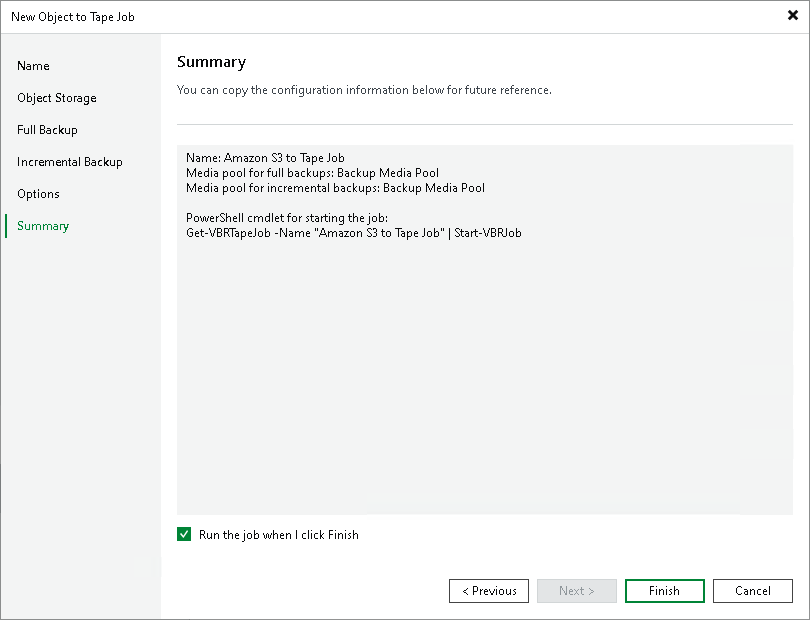
Task: Click 'Media pool for incremental backups' line
Action: tap(335, 188)
